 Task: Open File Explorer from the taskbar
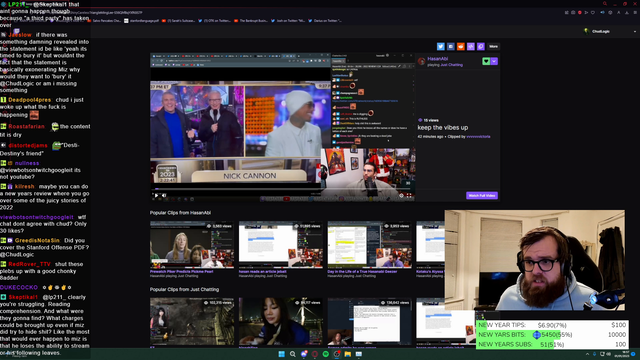click(x=348, y=354)
